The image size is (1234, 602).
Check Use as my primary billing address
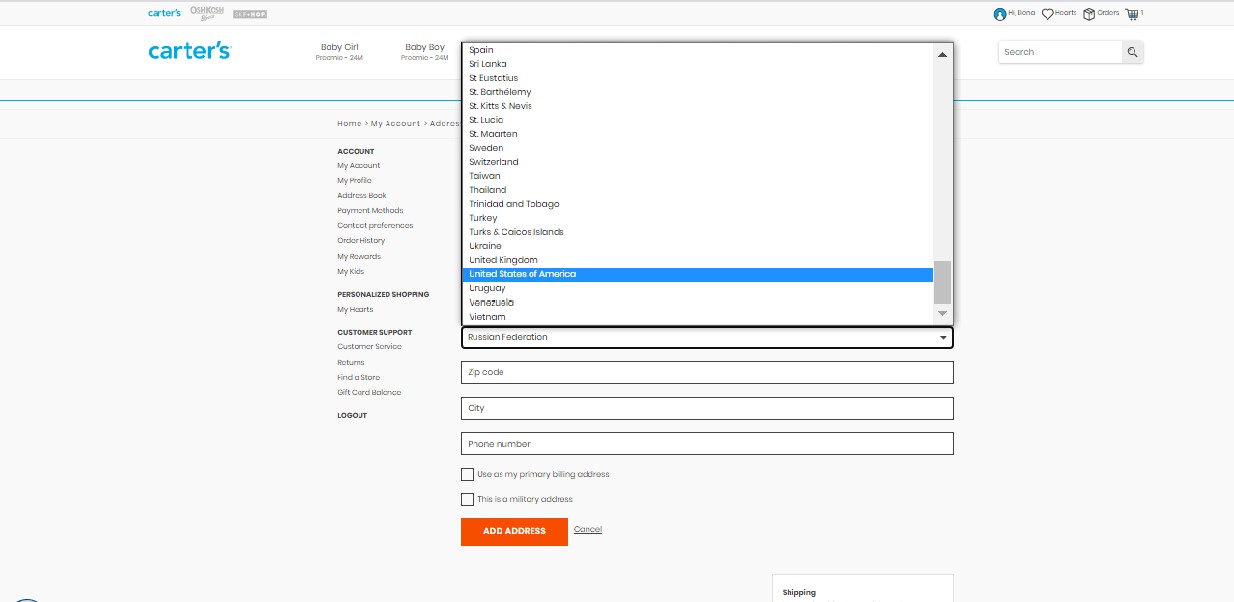click(x=467, y=474)
